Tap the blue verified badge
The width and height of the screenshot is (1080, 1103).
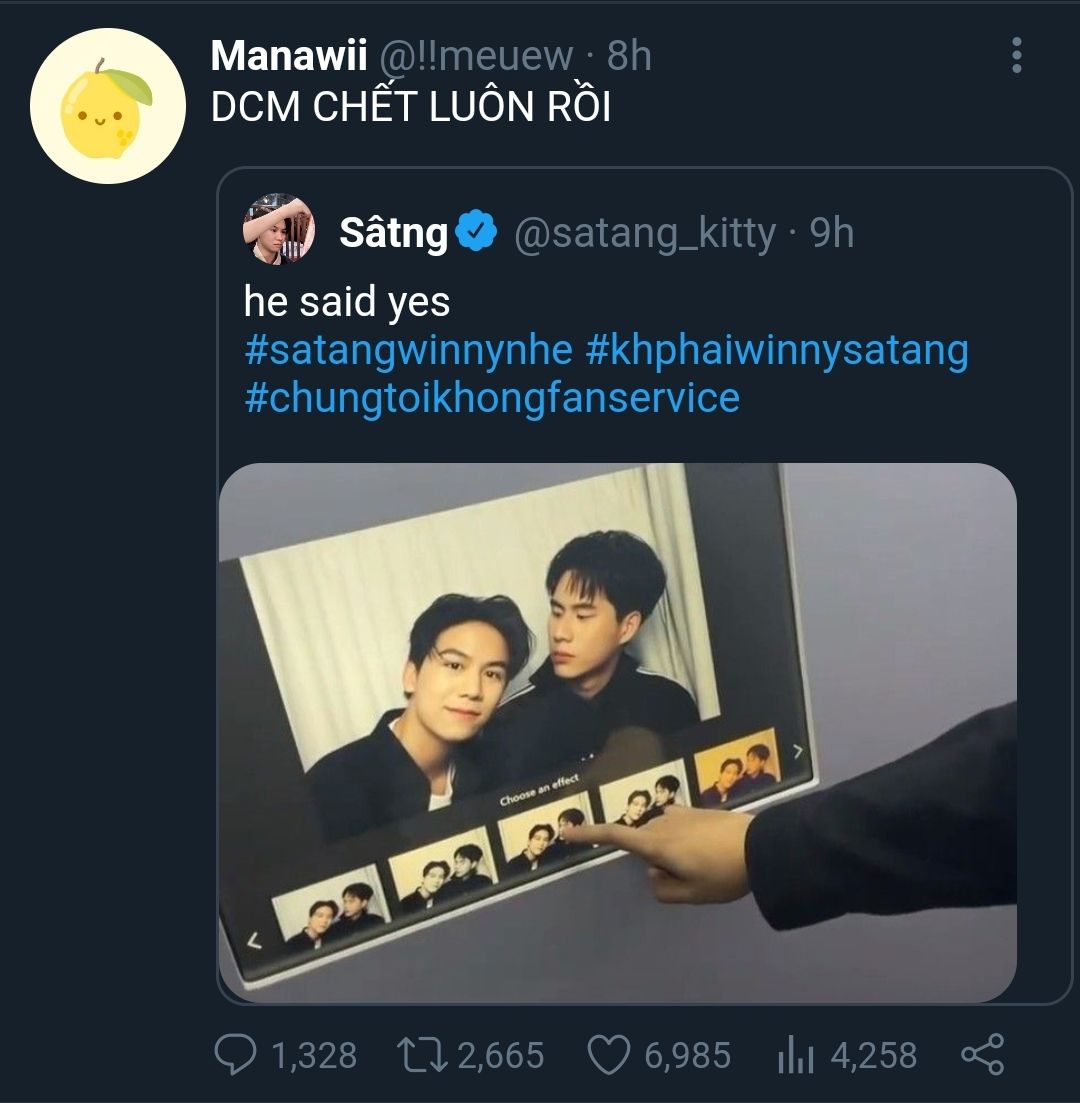pyautogui.click(x=477, y=232)
